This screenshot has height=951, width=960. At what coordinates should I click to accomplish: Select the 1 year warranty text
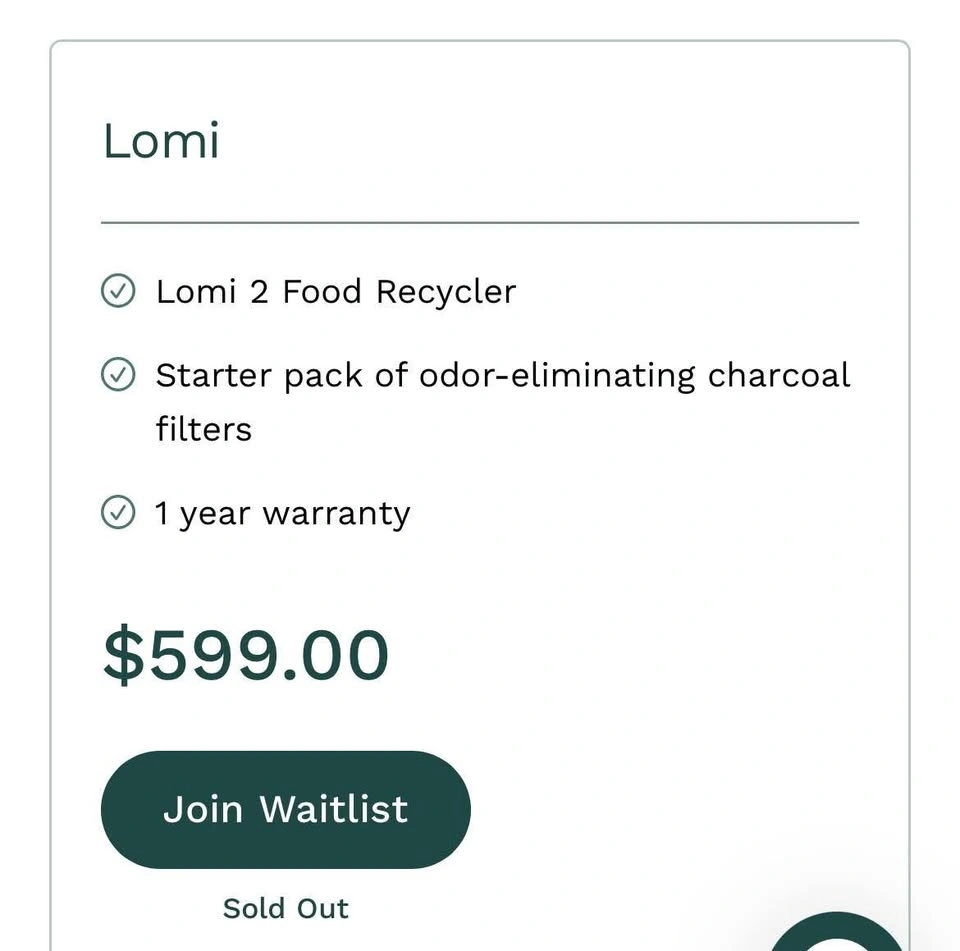(282, 514)
